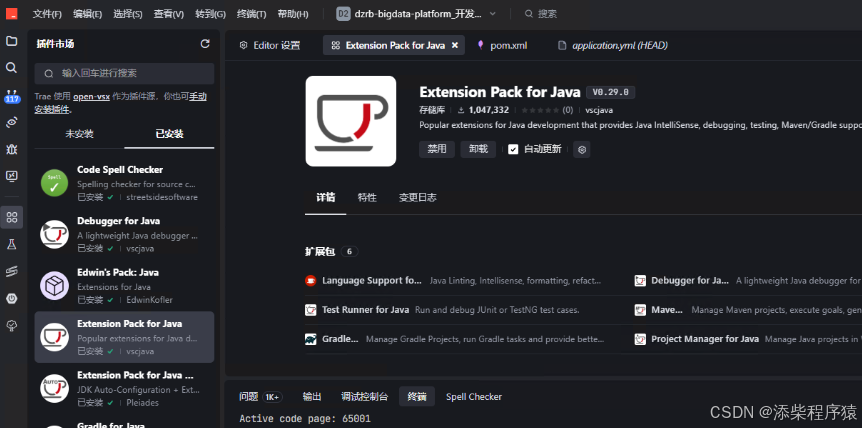Viewport: 862px width, 428px height.
Task: Open the tree icon in sidebar
Action: tap(12, 326)
